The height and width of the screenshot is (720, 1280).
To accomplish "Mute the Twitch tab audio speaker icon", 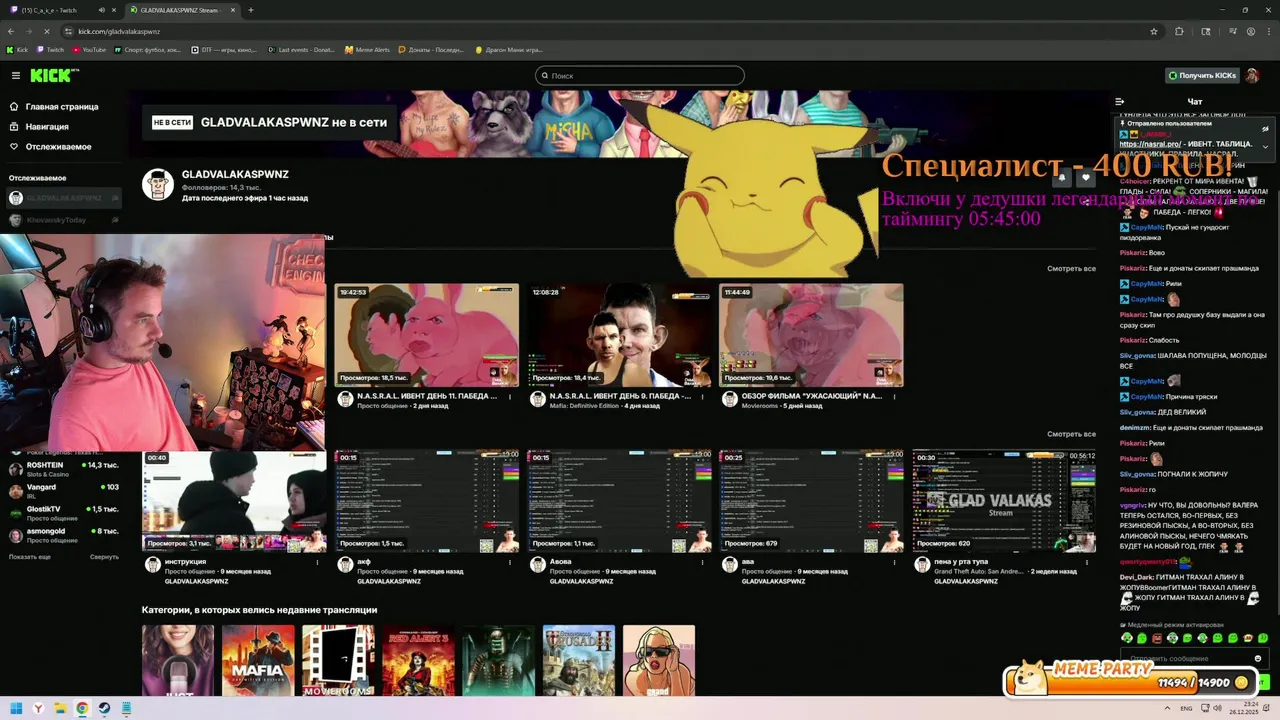I will [x=101, y=10].
